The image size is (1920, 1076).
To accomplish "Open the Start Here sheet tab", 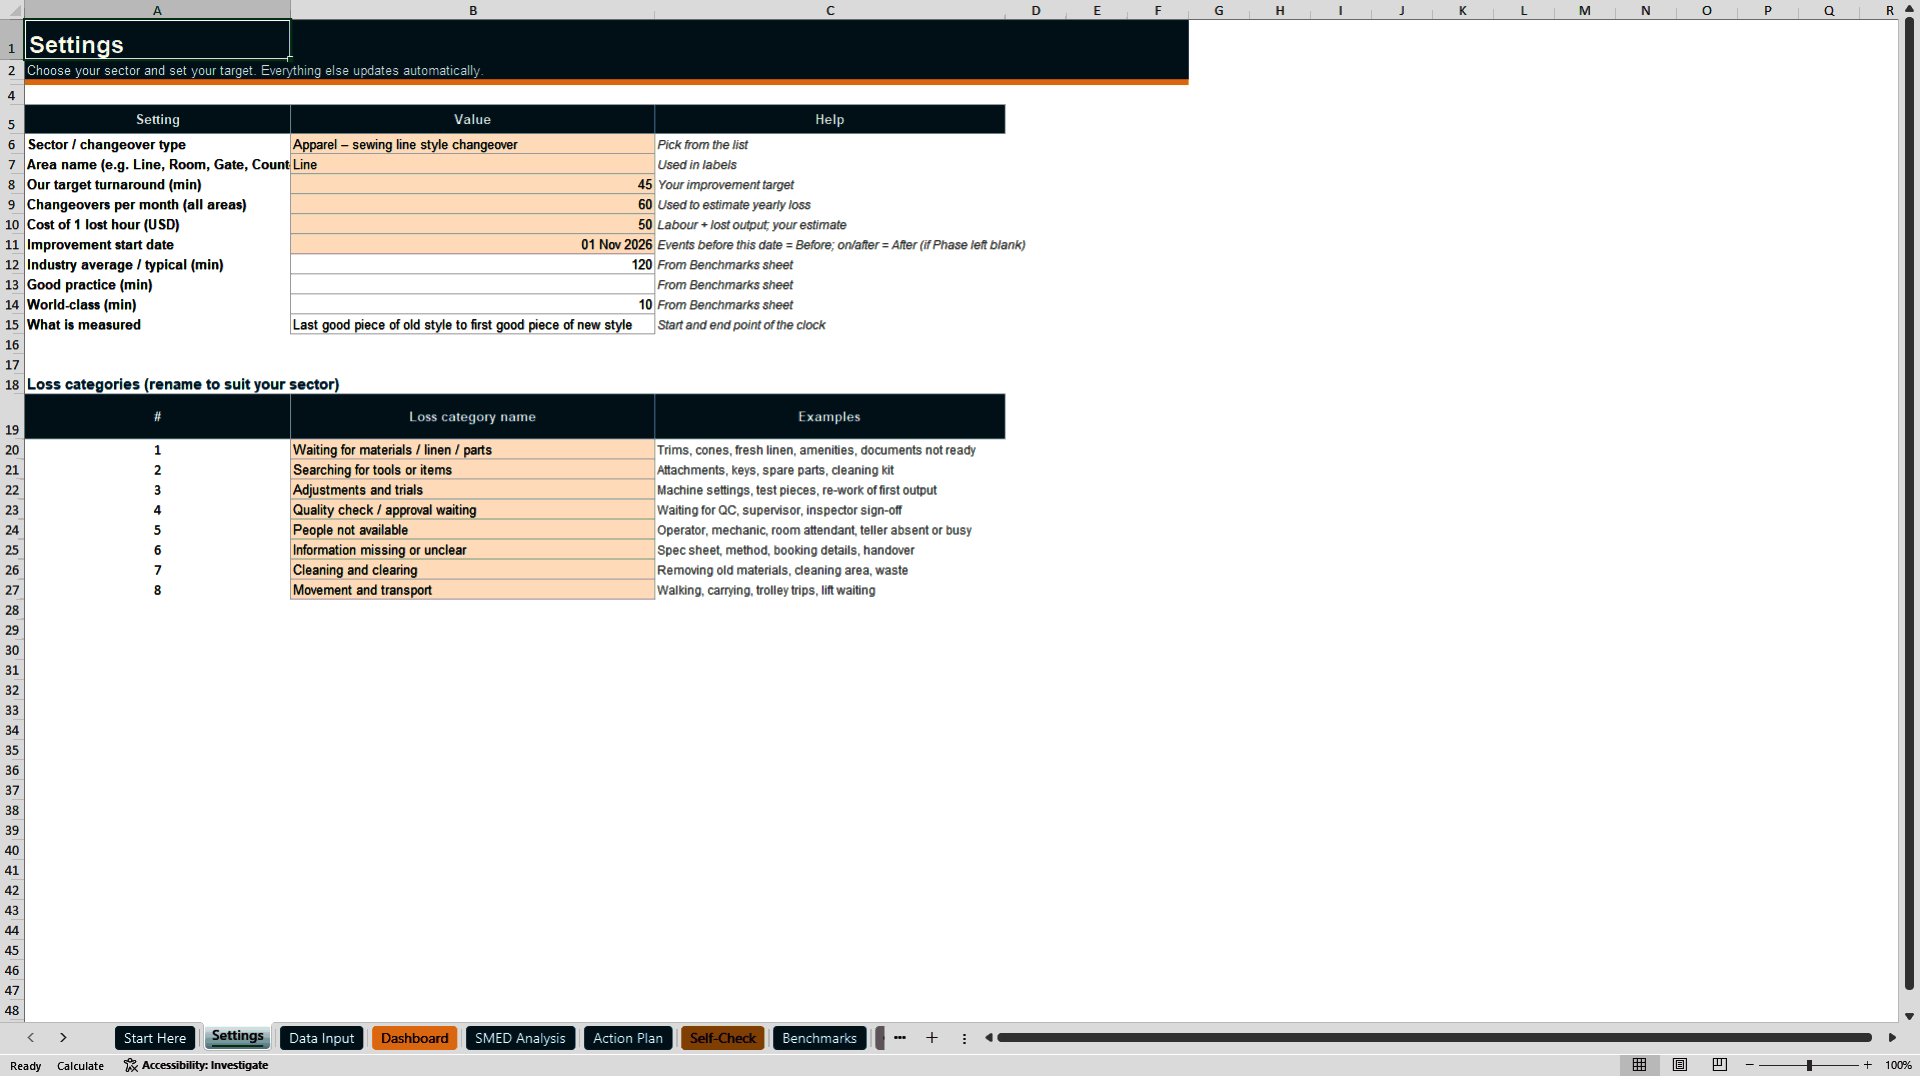I will 155,1038.
